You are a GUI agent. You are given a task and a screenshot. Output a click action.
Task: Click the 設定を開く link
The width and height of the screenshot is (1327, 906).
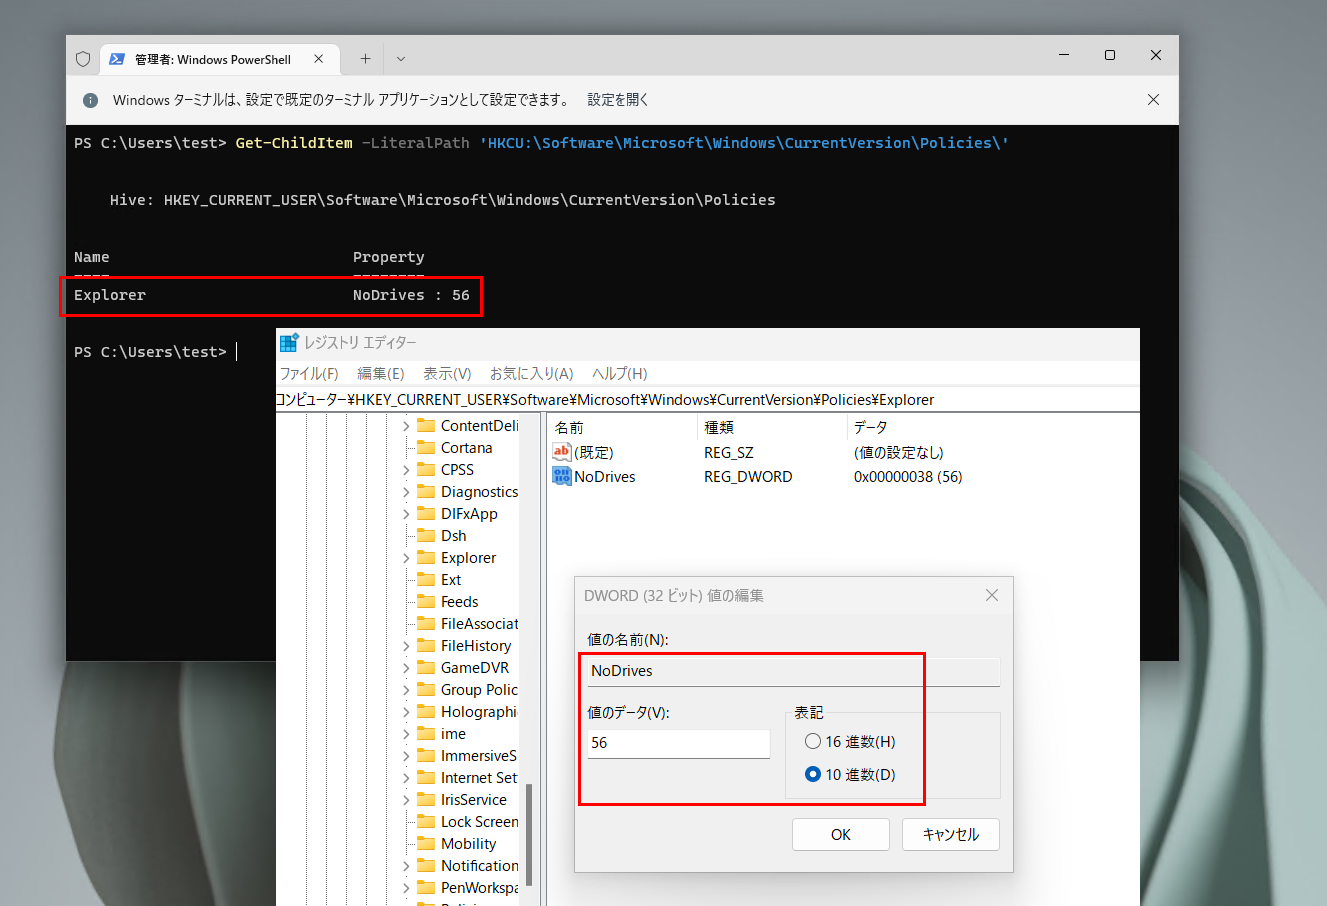click(x=618, y=100)
